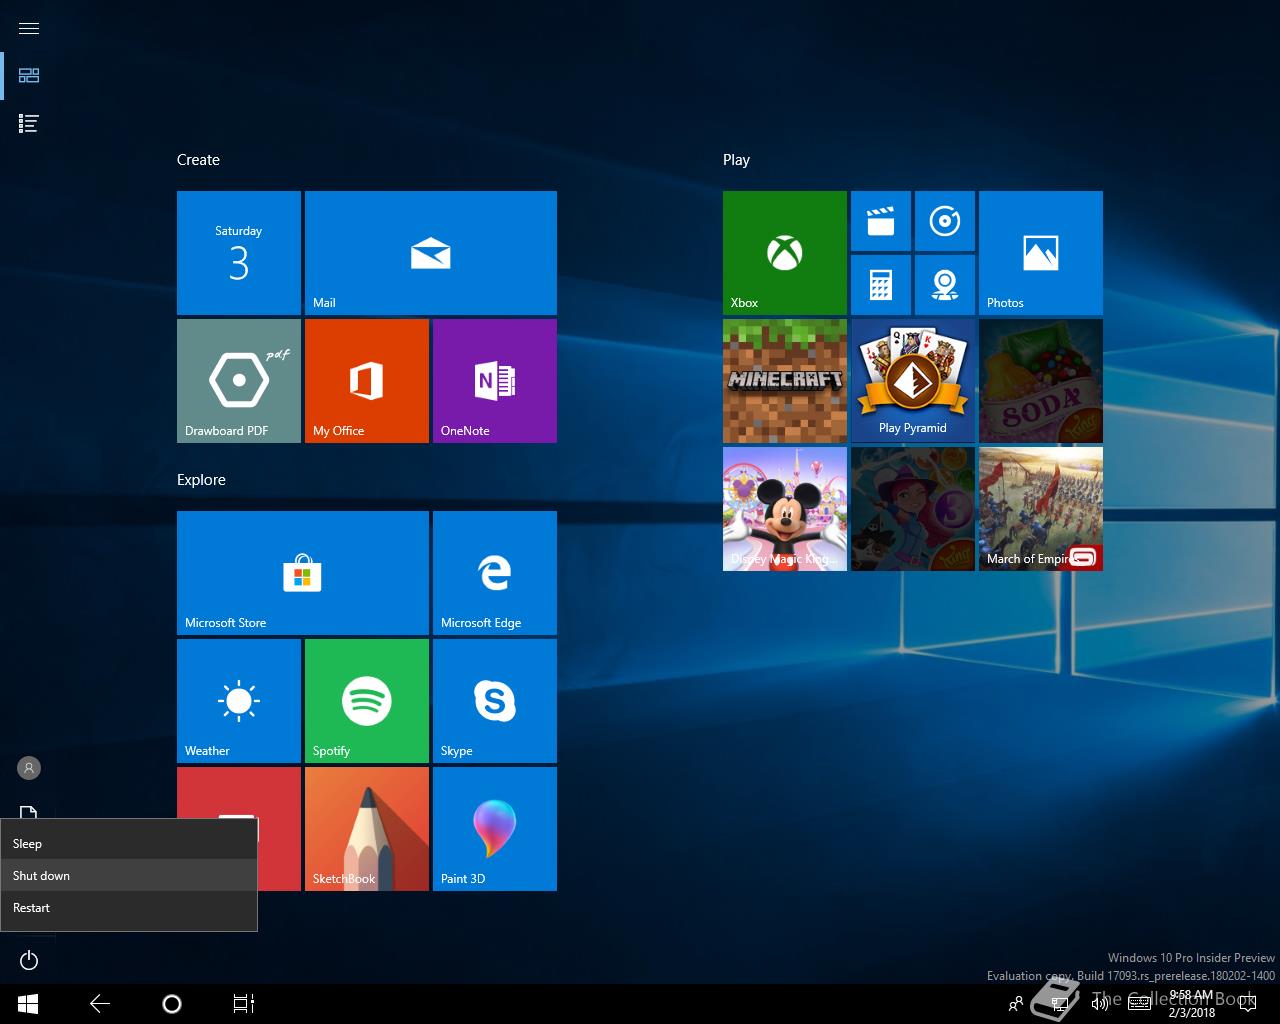The image size is (1280, 1024).
Task: Open the user account icon
Action: [29, 768]
